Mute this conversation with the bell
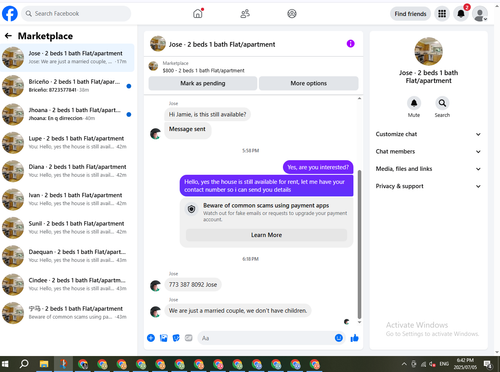This screenshot has width=500, height=372. (414, 103)
